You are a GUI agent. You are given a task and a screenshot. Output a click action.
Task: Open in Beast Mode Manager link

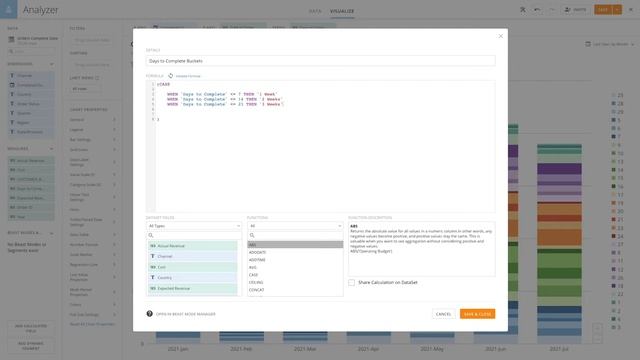point(186,314)
